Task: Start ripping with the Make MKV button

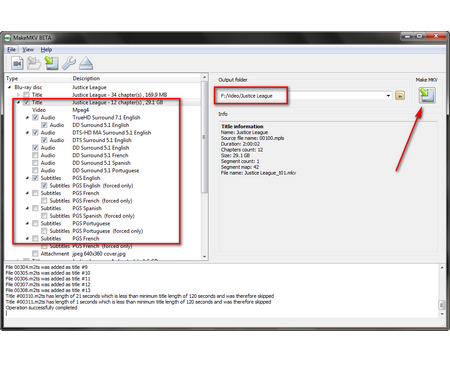Action: tap(427, 95)
